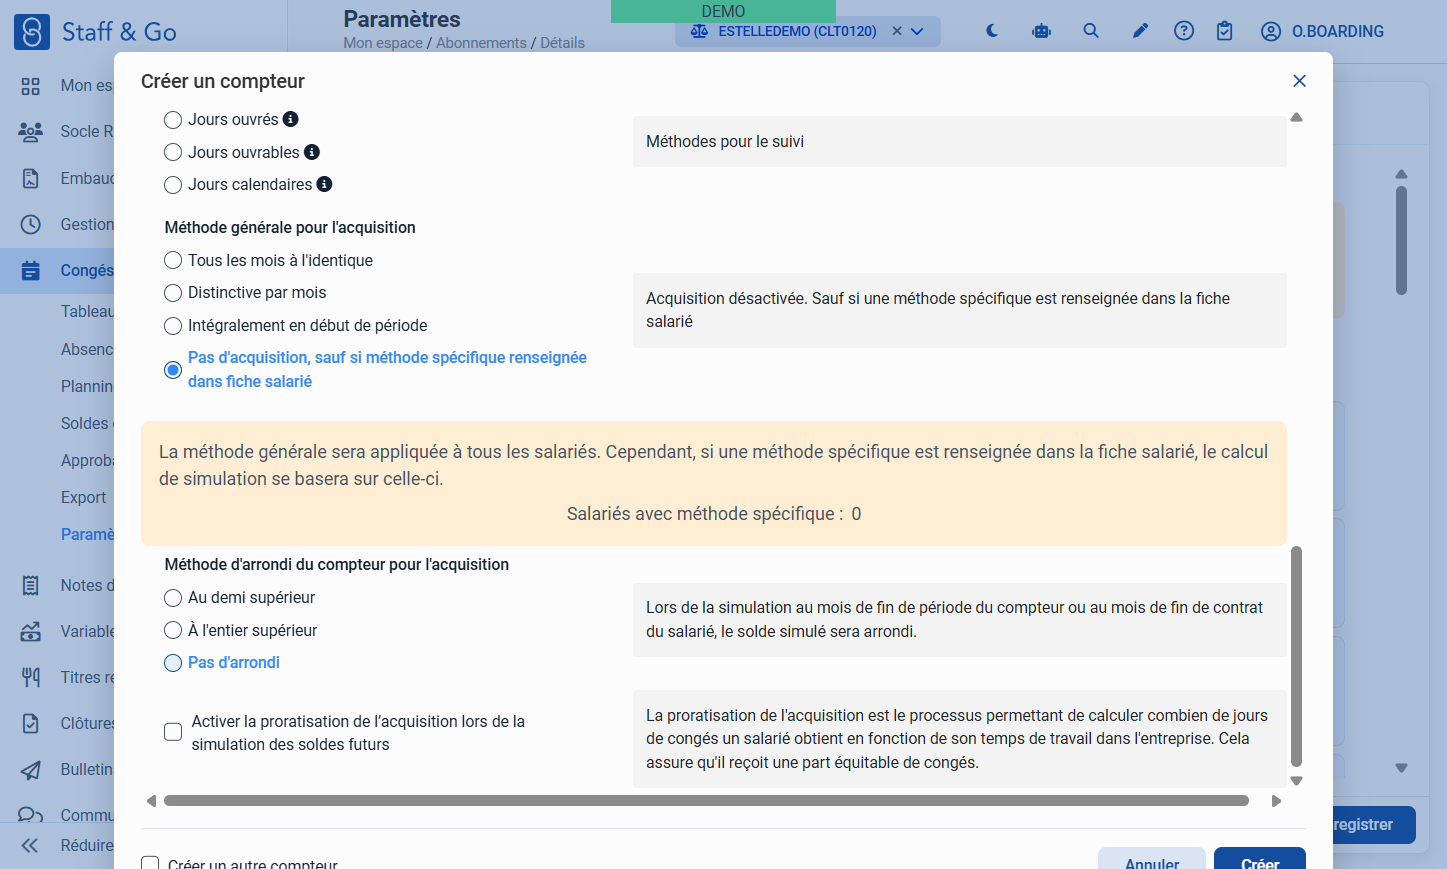Click O.BOARDING user name
The width and height of the screenshot is (1447, 869).
pyautogui.click(x=1338, y=31)
